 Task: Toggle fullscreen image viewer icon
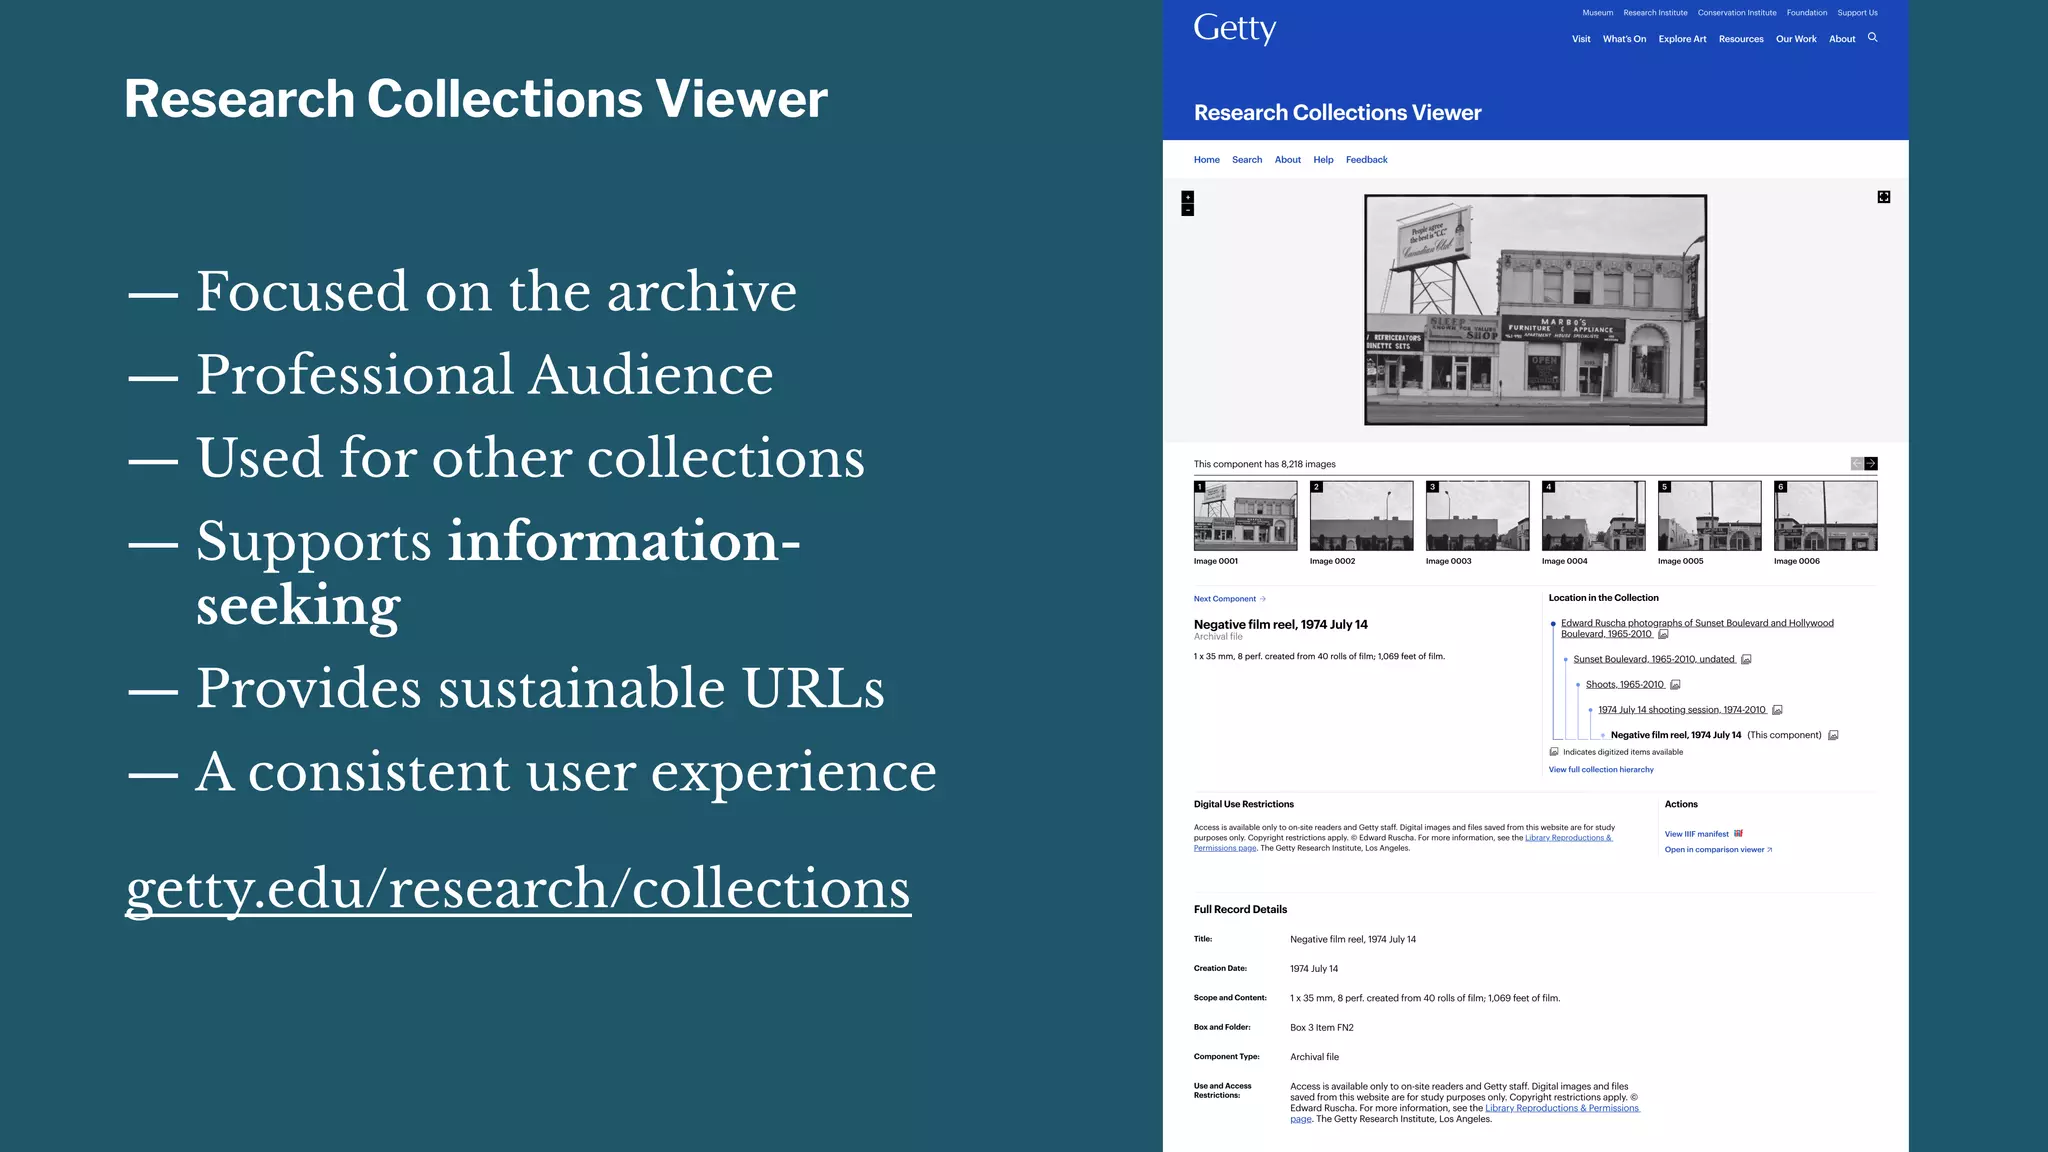click(x=1884, y=197)
